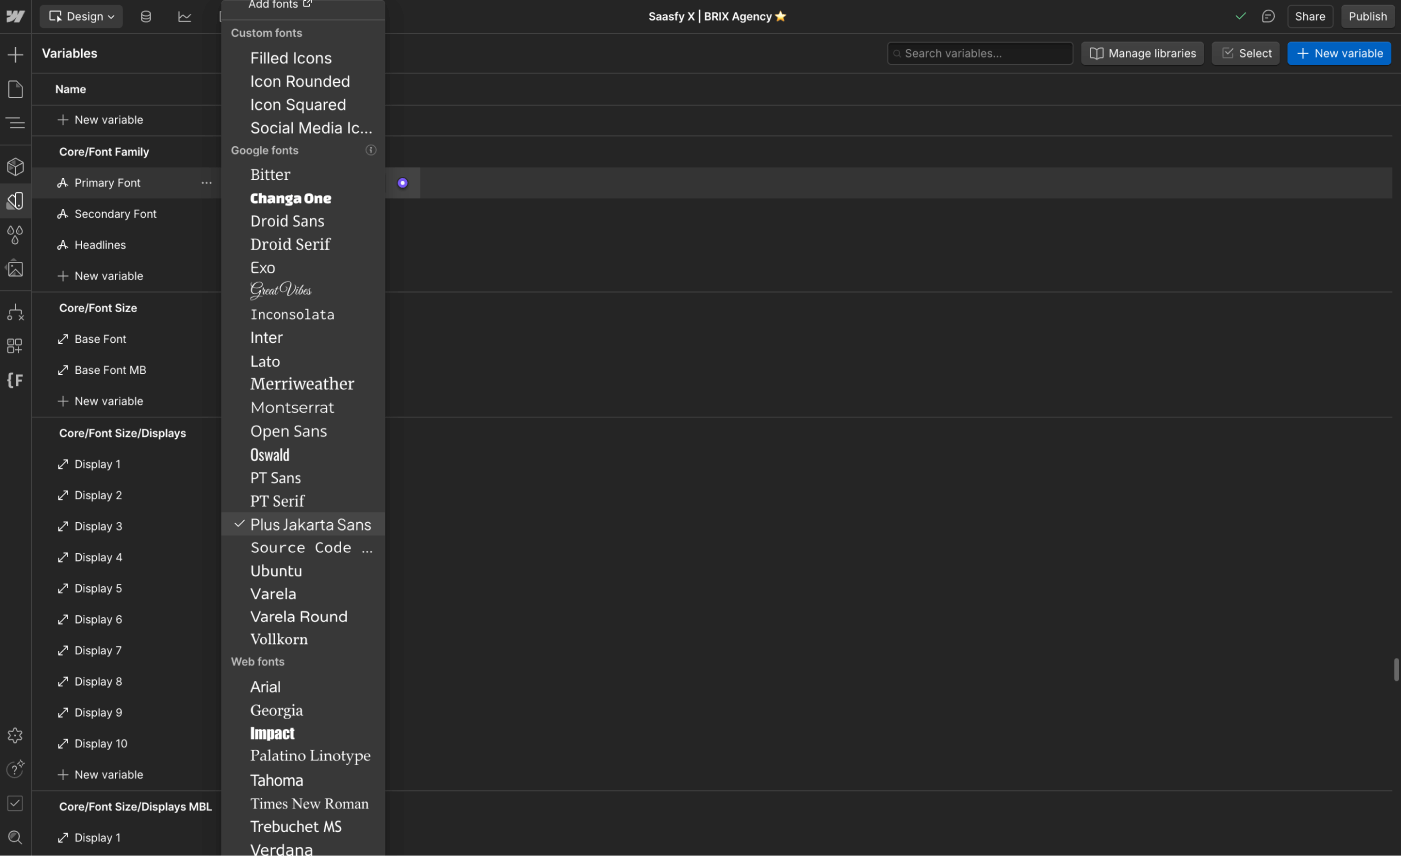Click the New variable button
The image size is (1401, 856).
point(1339,53)
